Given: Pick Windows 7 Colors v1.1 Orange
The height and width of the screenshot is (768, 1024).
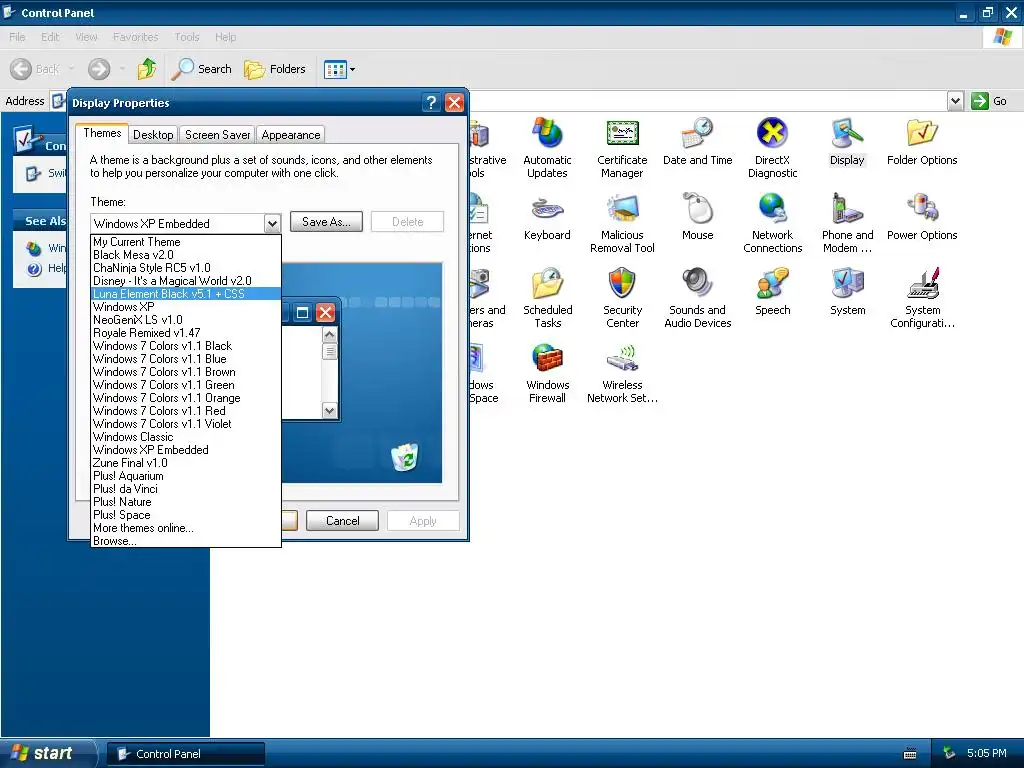Looking at the screenshot, I should [x=185, y=398].
